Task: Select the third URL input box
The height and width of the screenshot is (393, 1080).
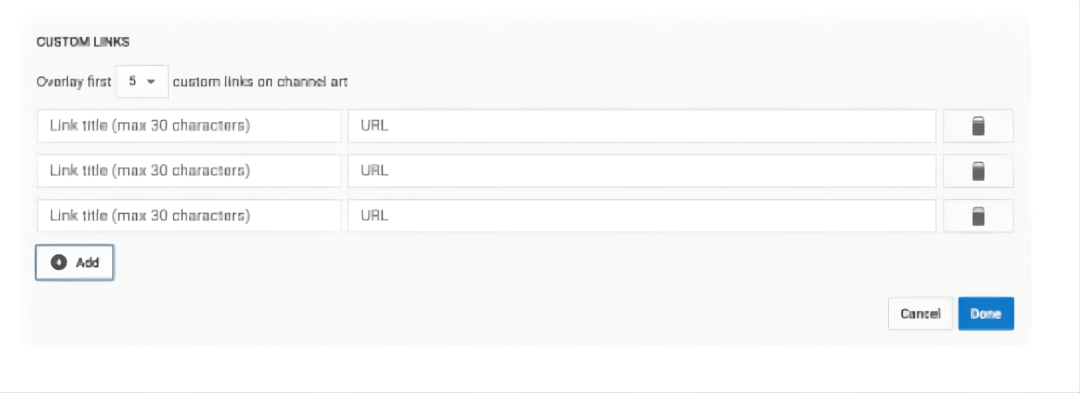Action: 642,215
